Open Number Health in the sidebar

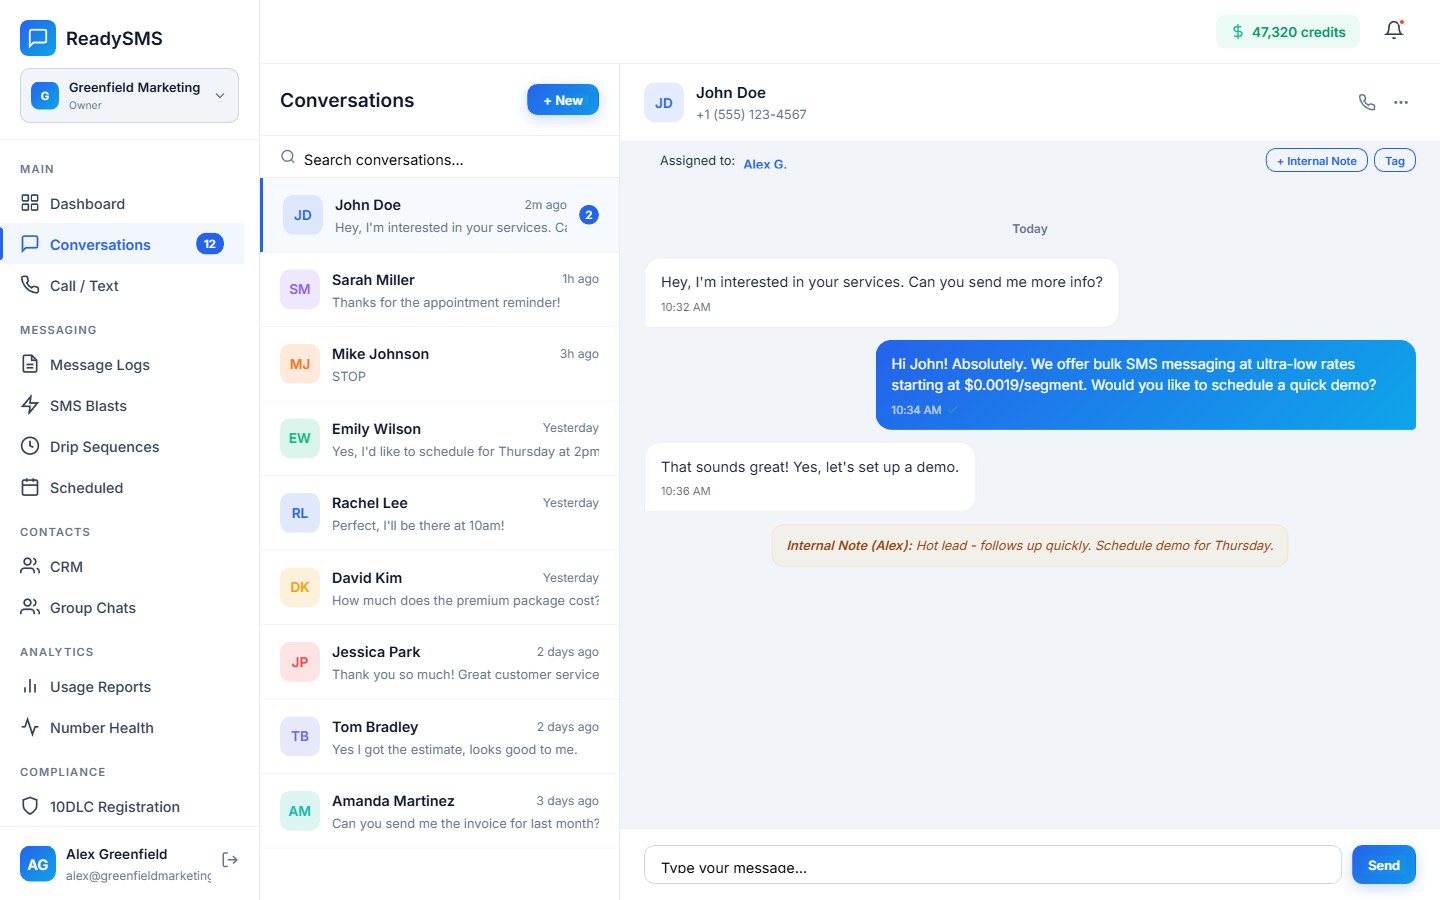(122, 727)
